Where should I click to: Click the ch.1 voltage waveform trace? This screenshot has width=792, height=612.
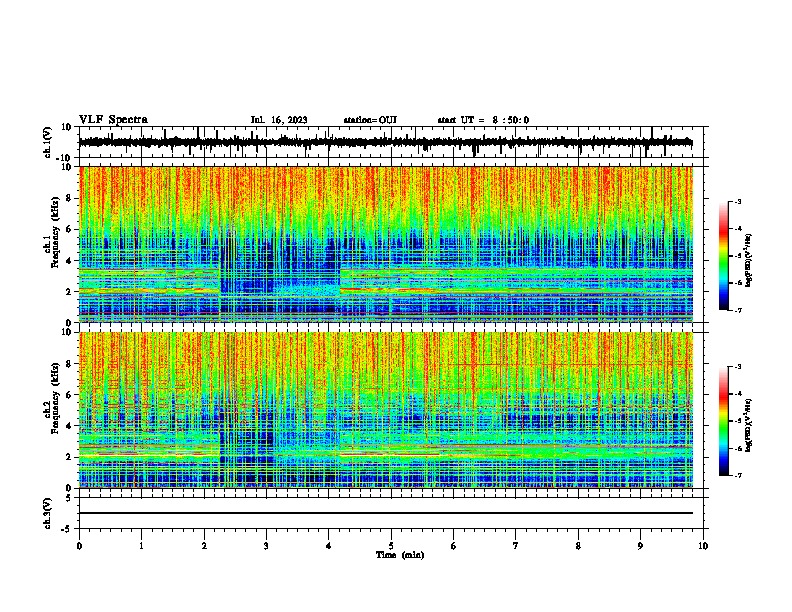click(x=386, y=142)
